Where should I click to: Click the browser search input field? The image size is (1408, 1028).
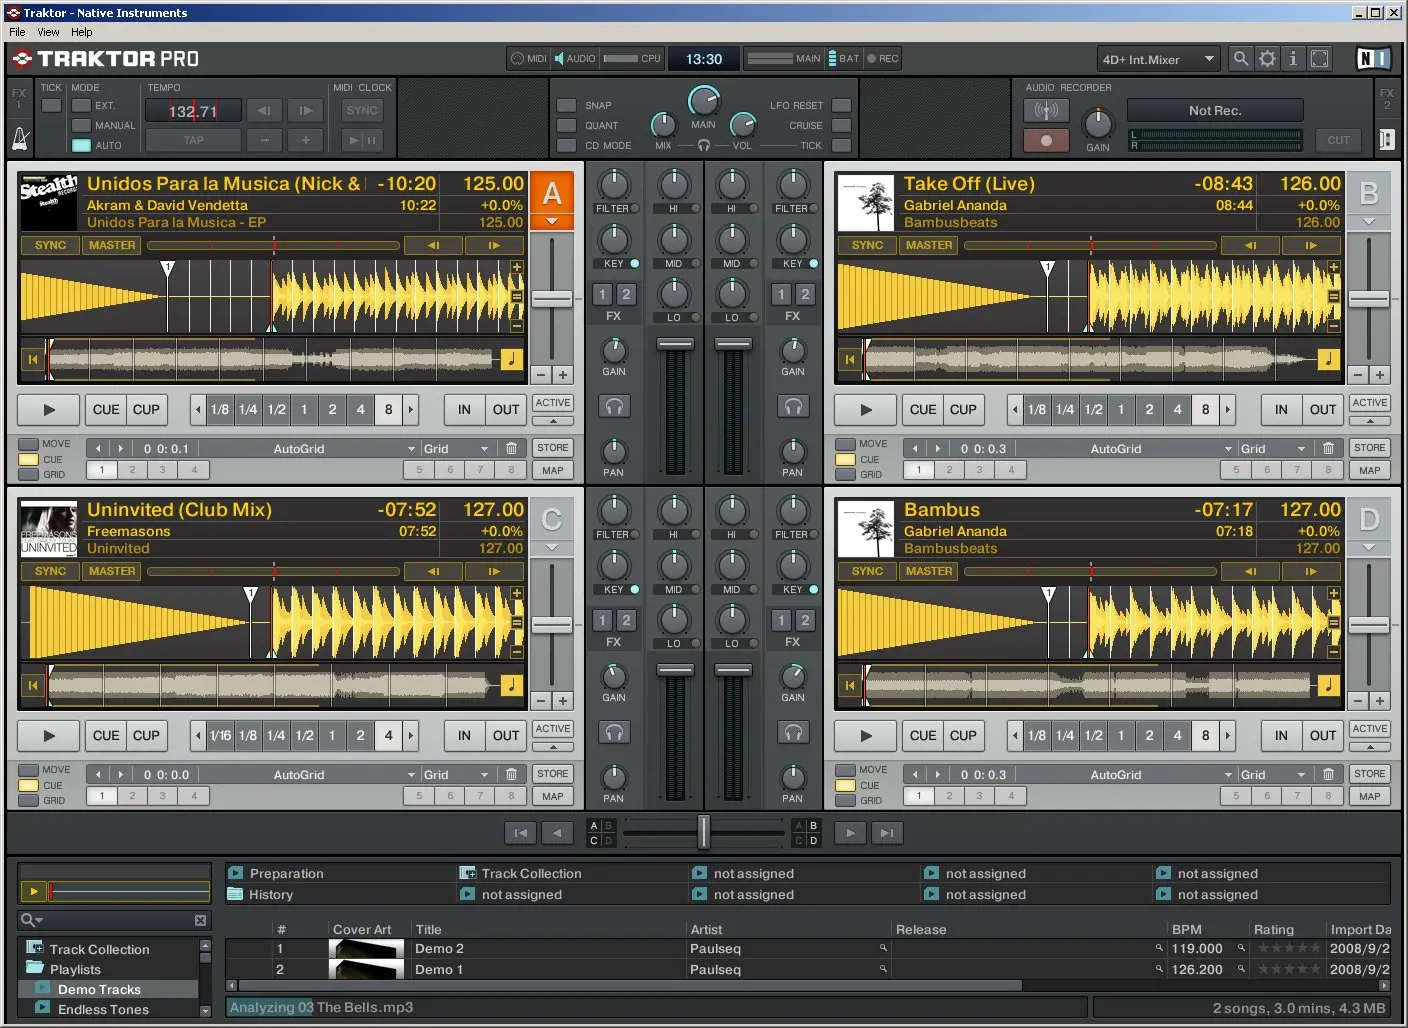[110, 920]
